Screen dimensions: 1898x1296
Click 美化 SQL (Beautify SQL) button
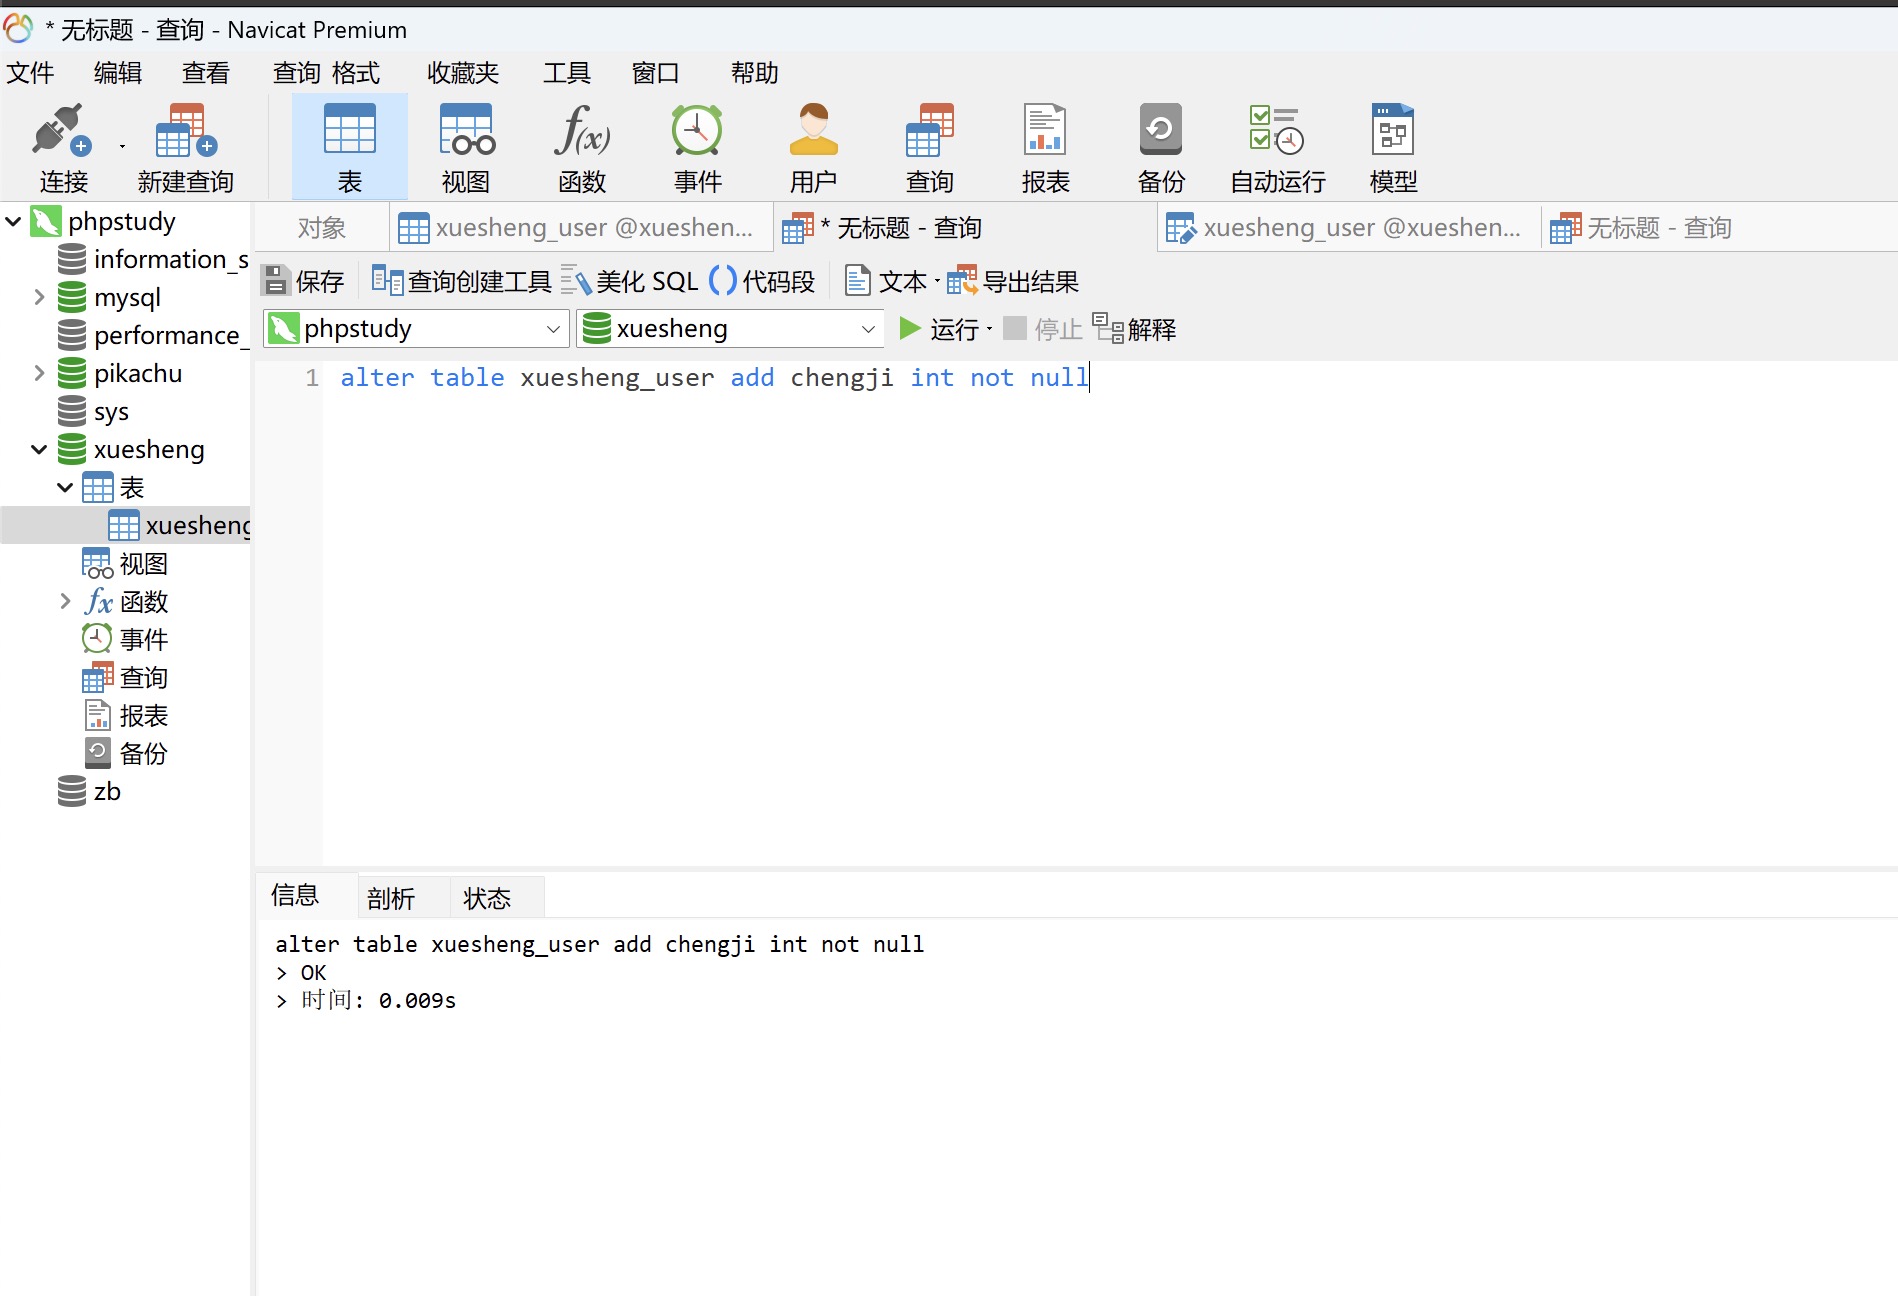630,282
